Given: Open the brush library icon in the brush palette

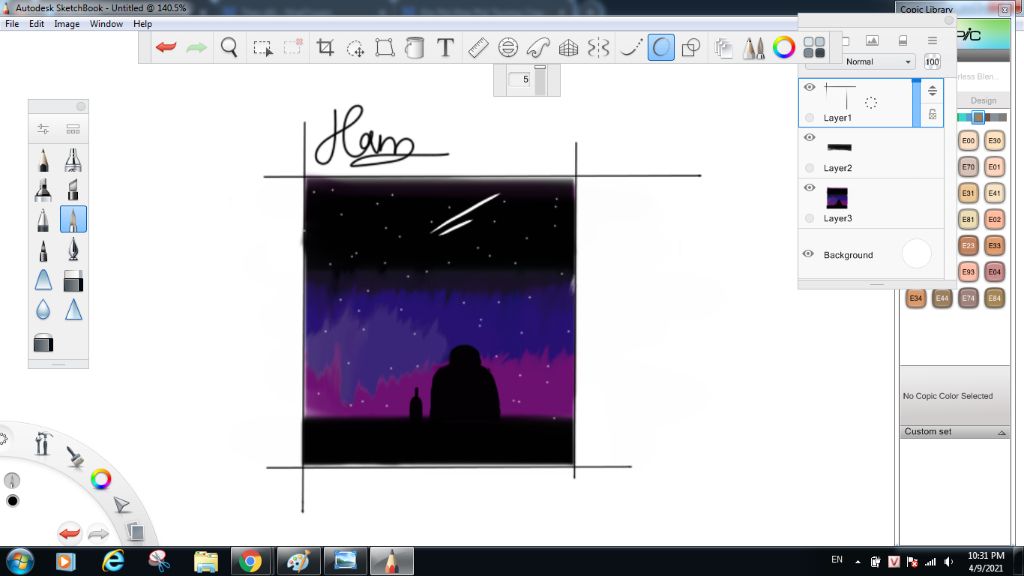Looking at the screenshot, I should [x=72, y=129].
